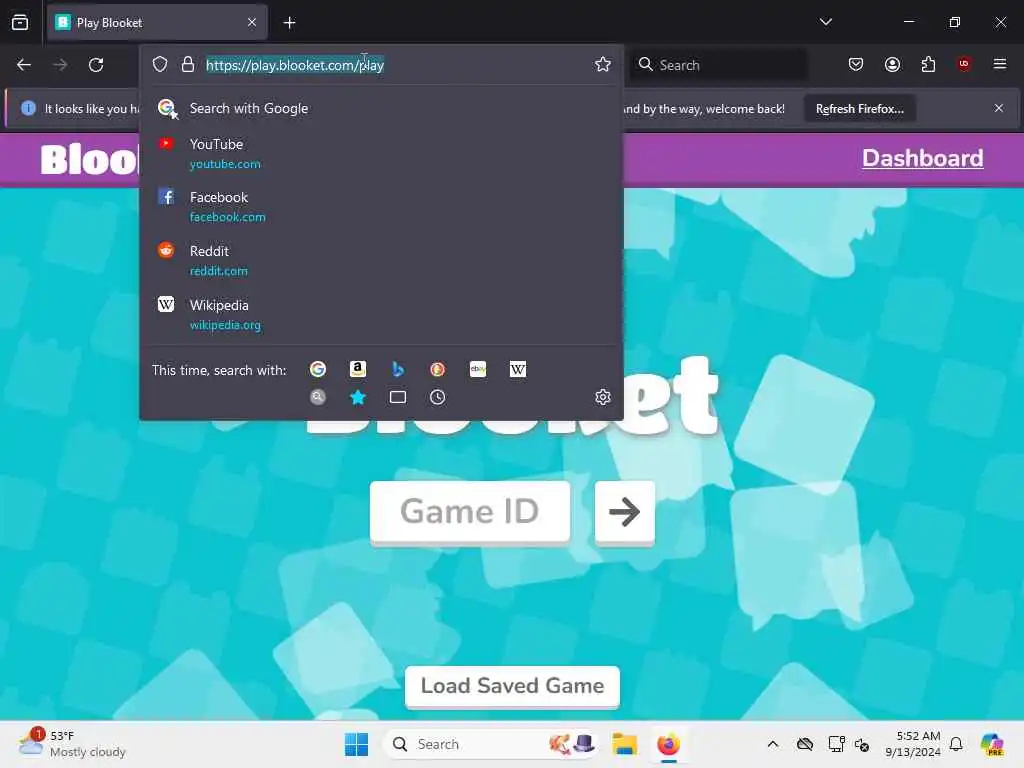Search this time with DuckDuckGo
Viewport: 1024px width, 768px height.
click(438, 370)
